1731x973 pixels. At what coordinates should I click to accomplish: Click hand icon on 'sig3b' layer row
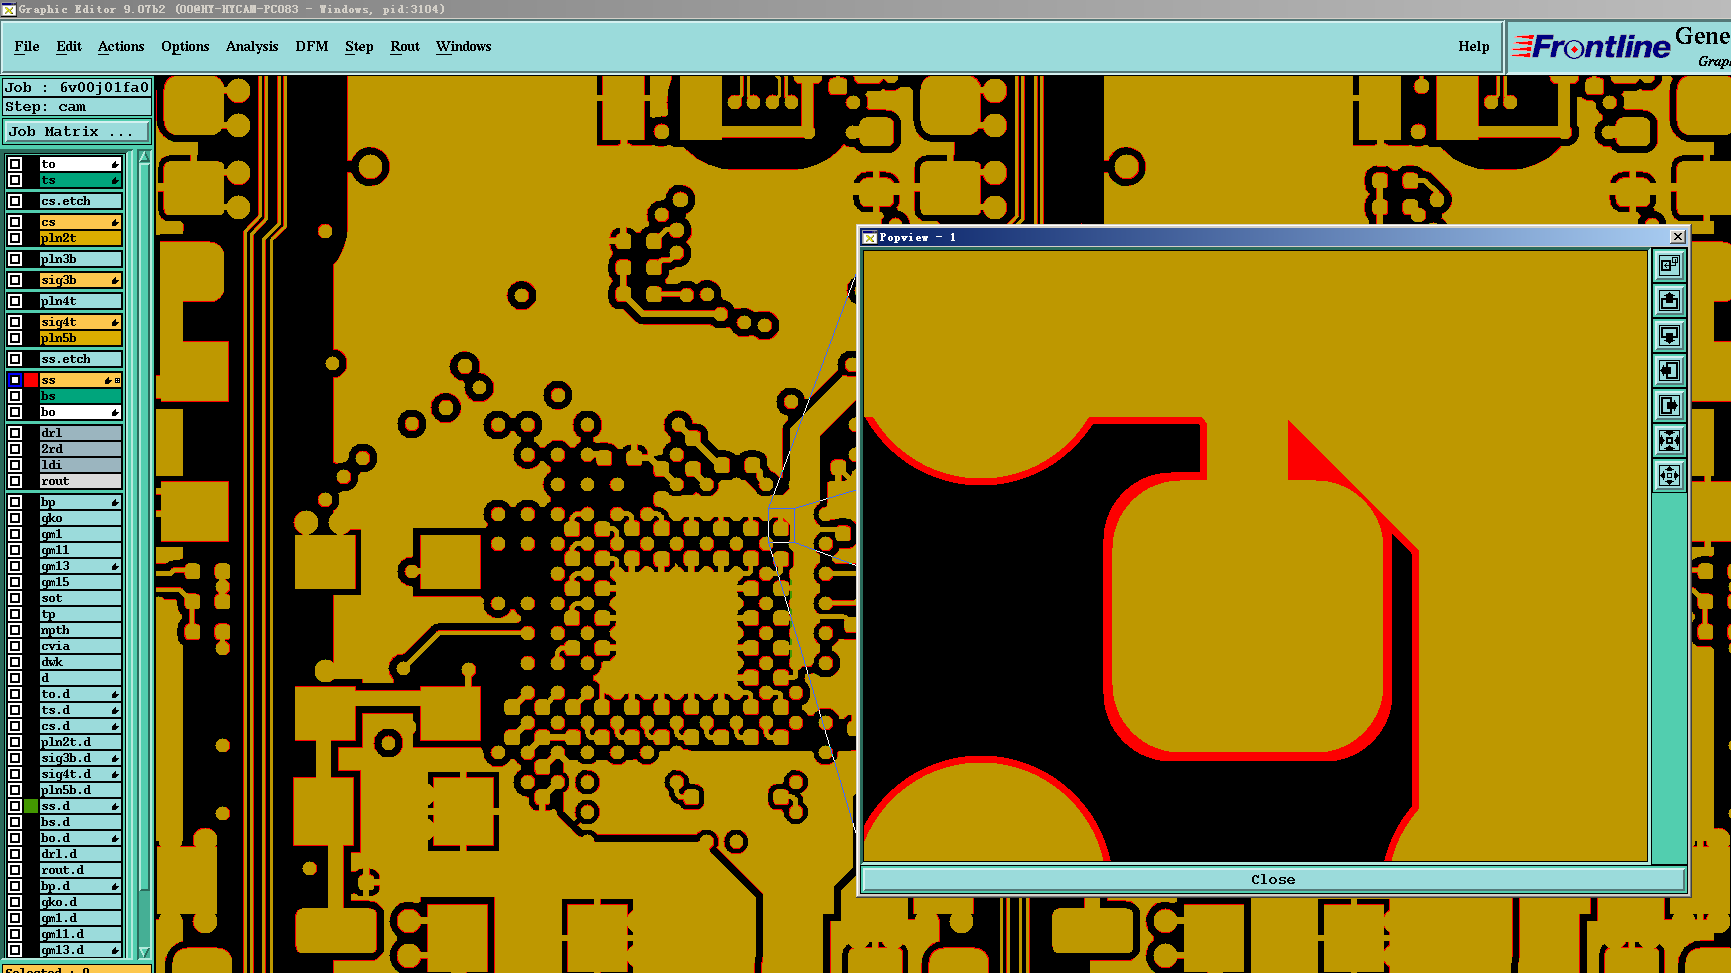(115, 280)
